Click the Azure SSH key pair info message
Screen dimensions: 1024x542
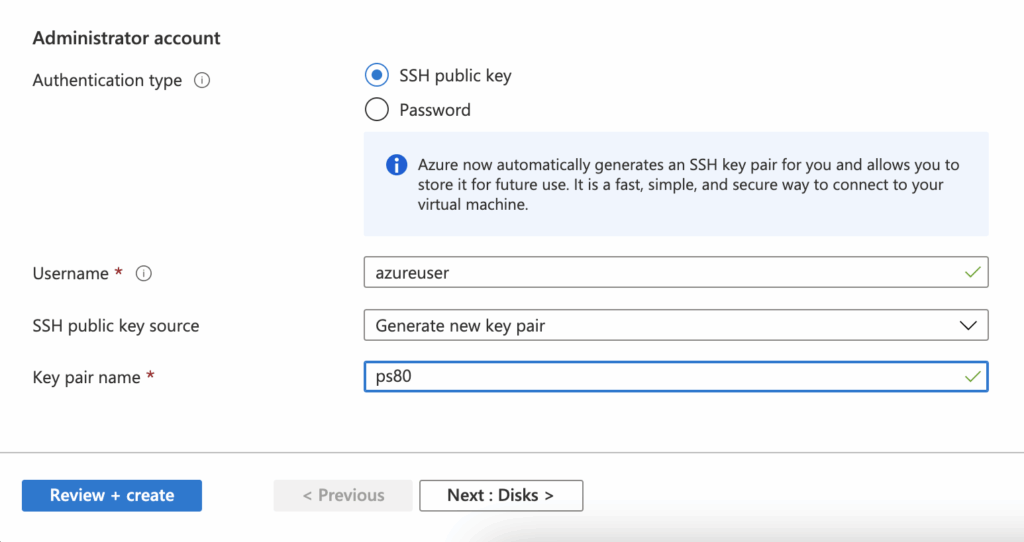(687, 184)
